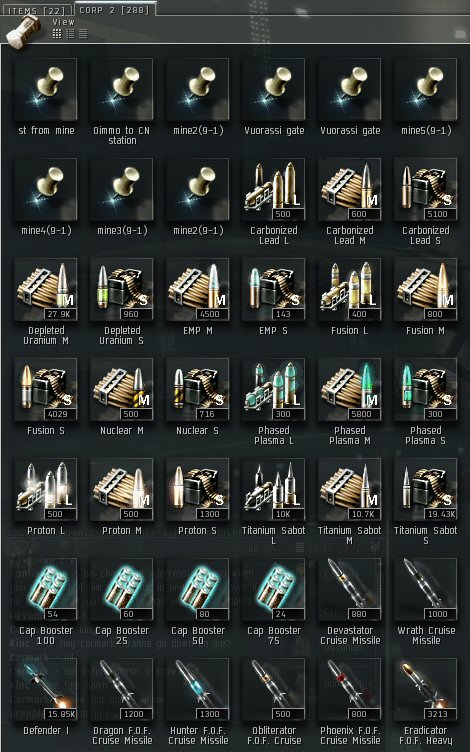
Task: Switch to plain list view mode
Action: (x=83, y=33)
